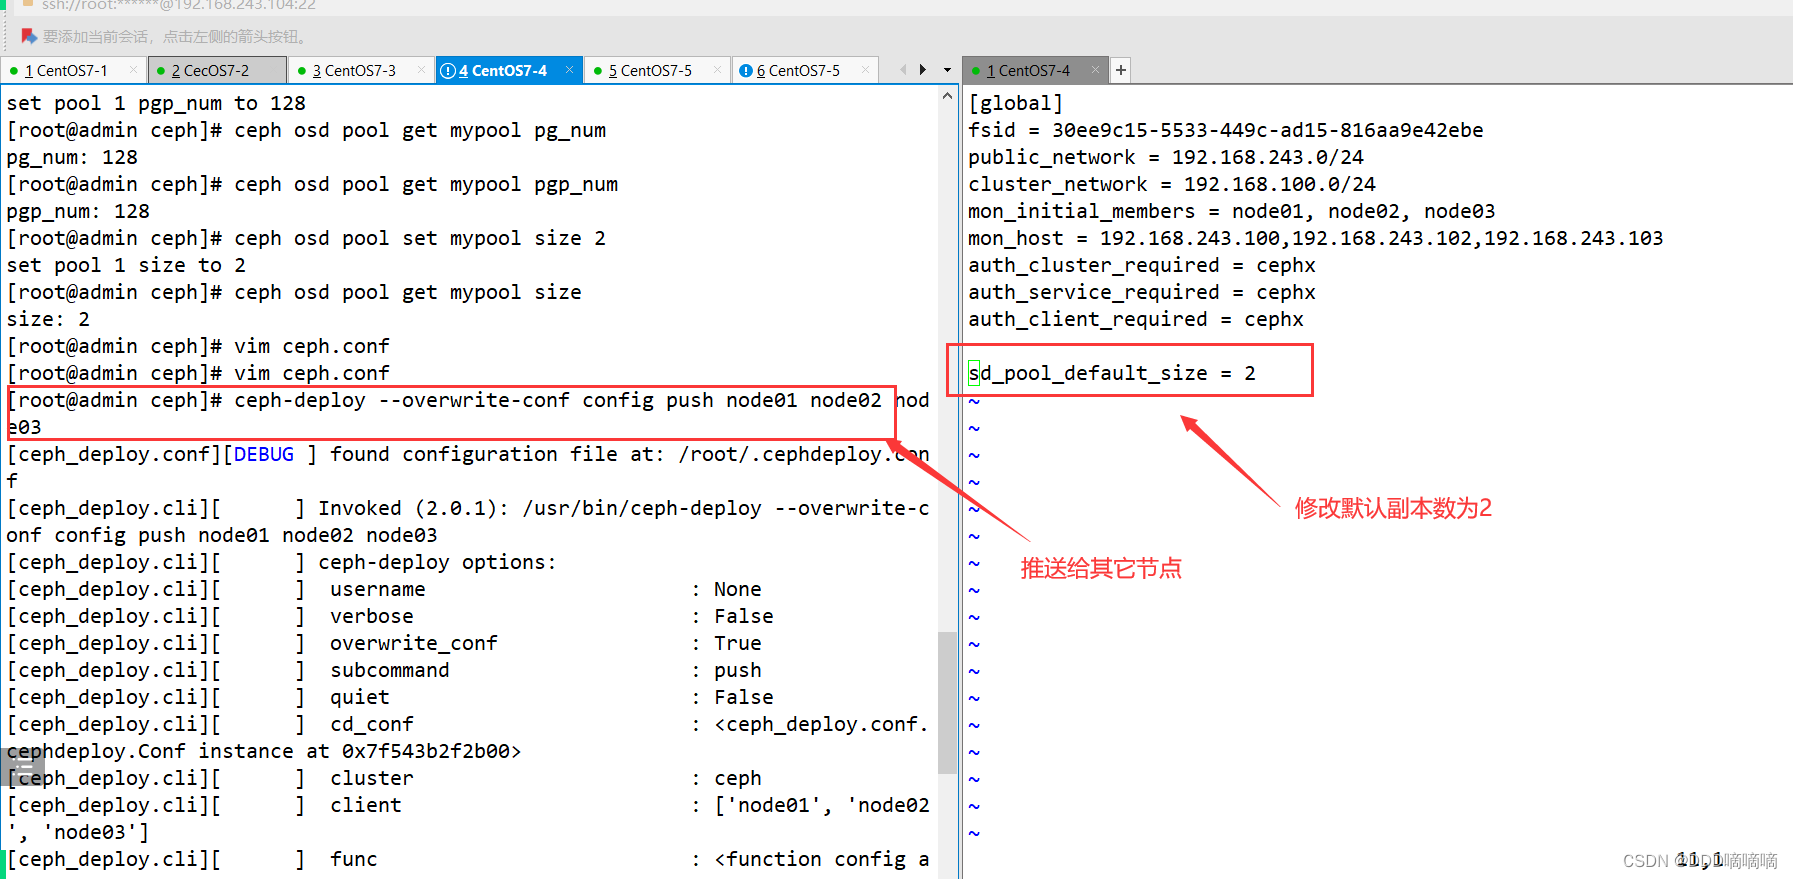Click the 'username : None' option row
Screen dimensions: 1793x879
[x=384, y=589]
